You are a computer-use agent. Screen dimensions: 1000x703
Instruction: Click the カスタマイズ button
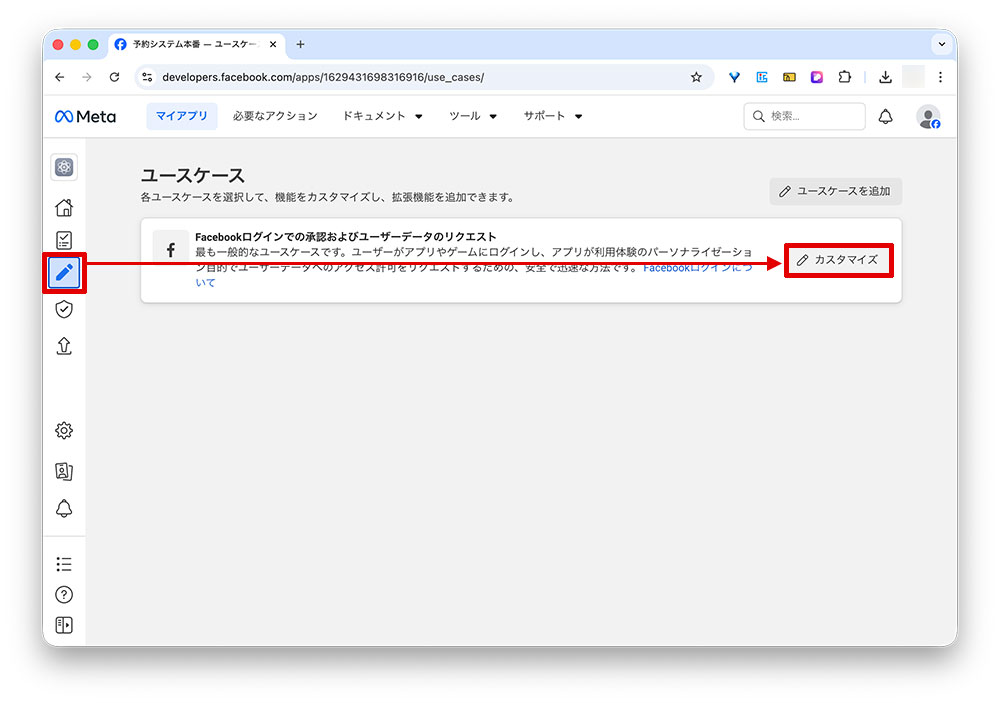click(x=839, y=260)
